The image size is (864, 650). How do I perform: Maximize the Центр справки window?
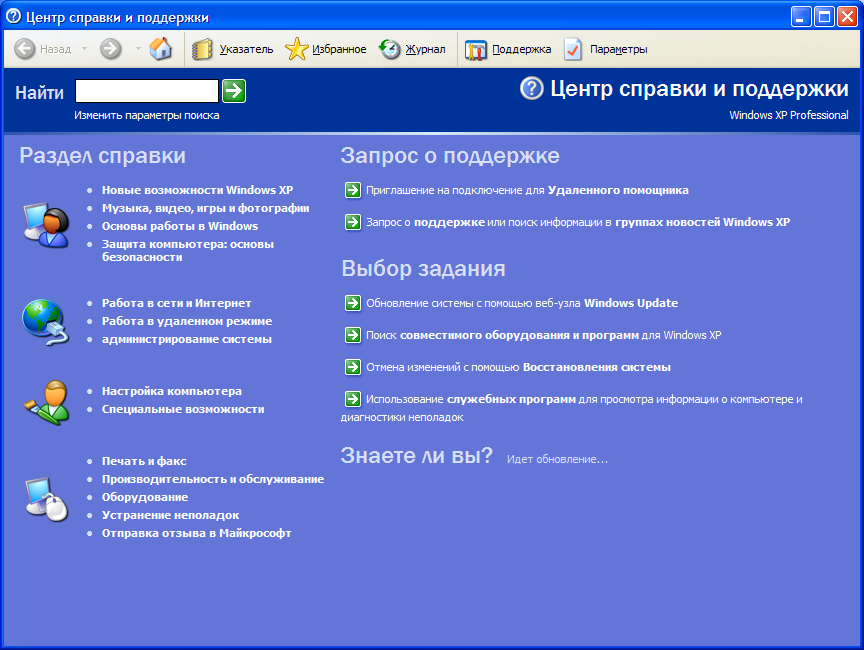(x=824, y=17)
